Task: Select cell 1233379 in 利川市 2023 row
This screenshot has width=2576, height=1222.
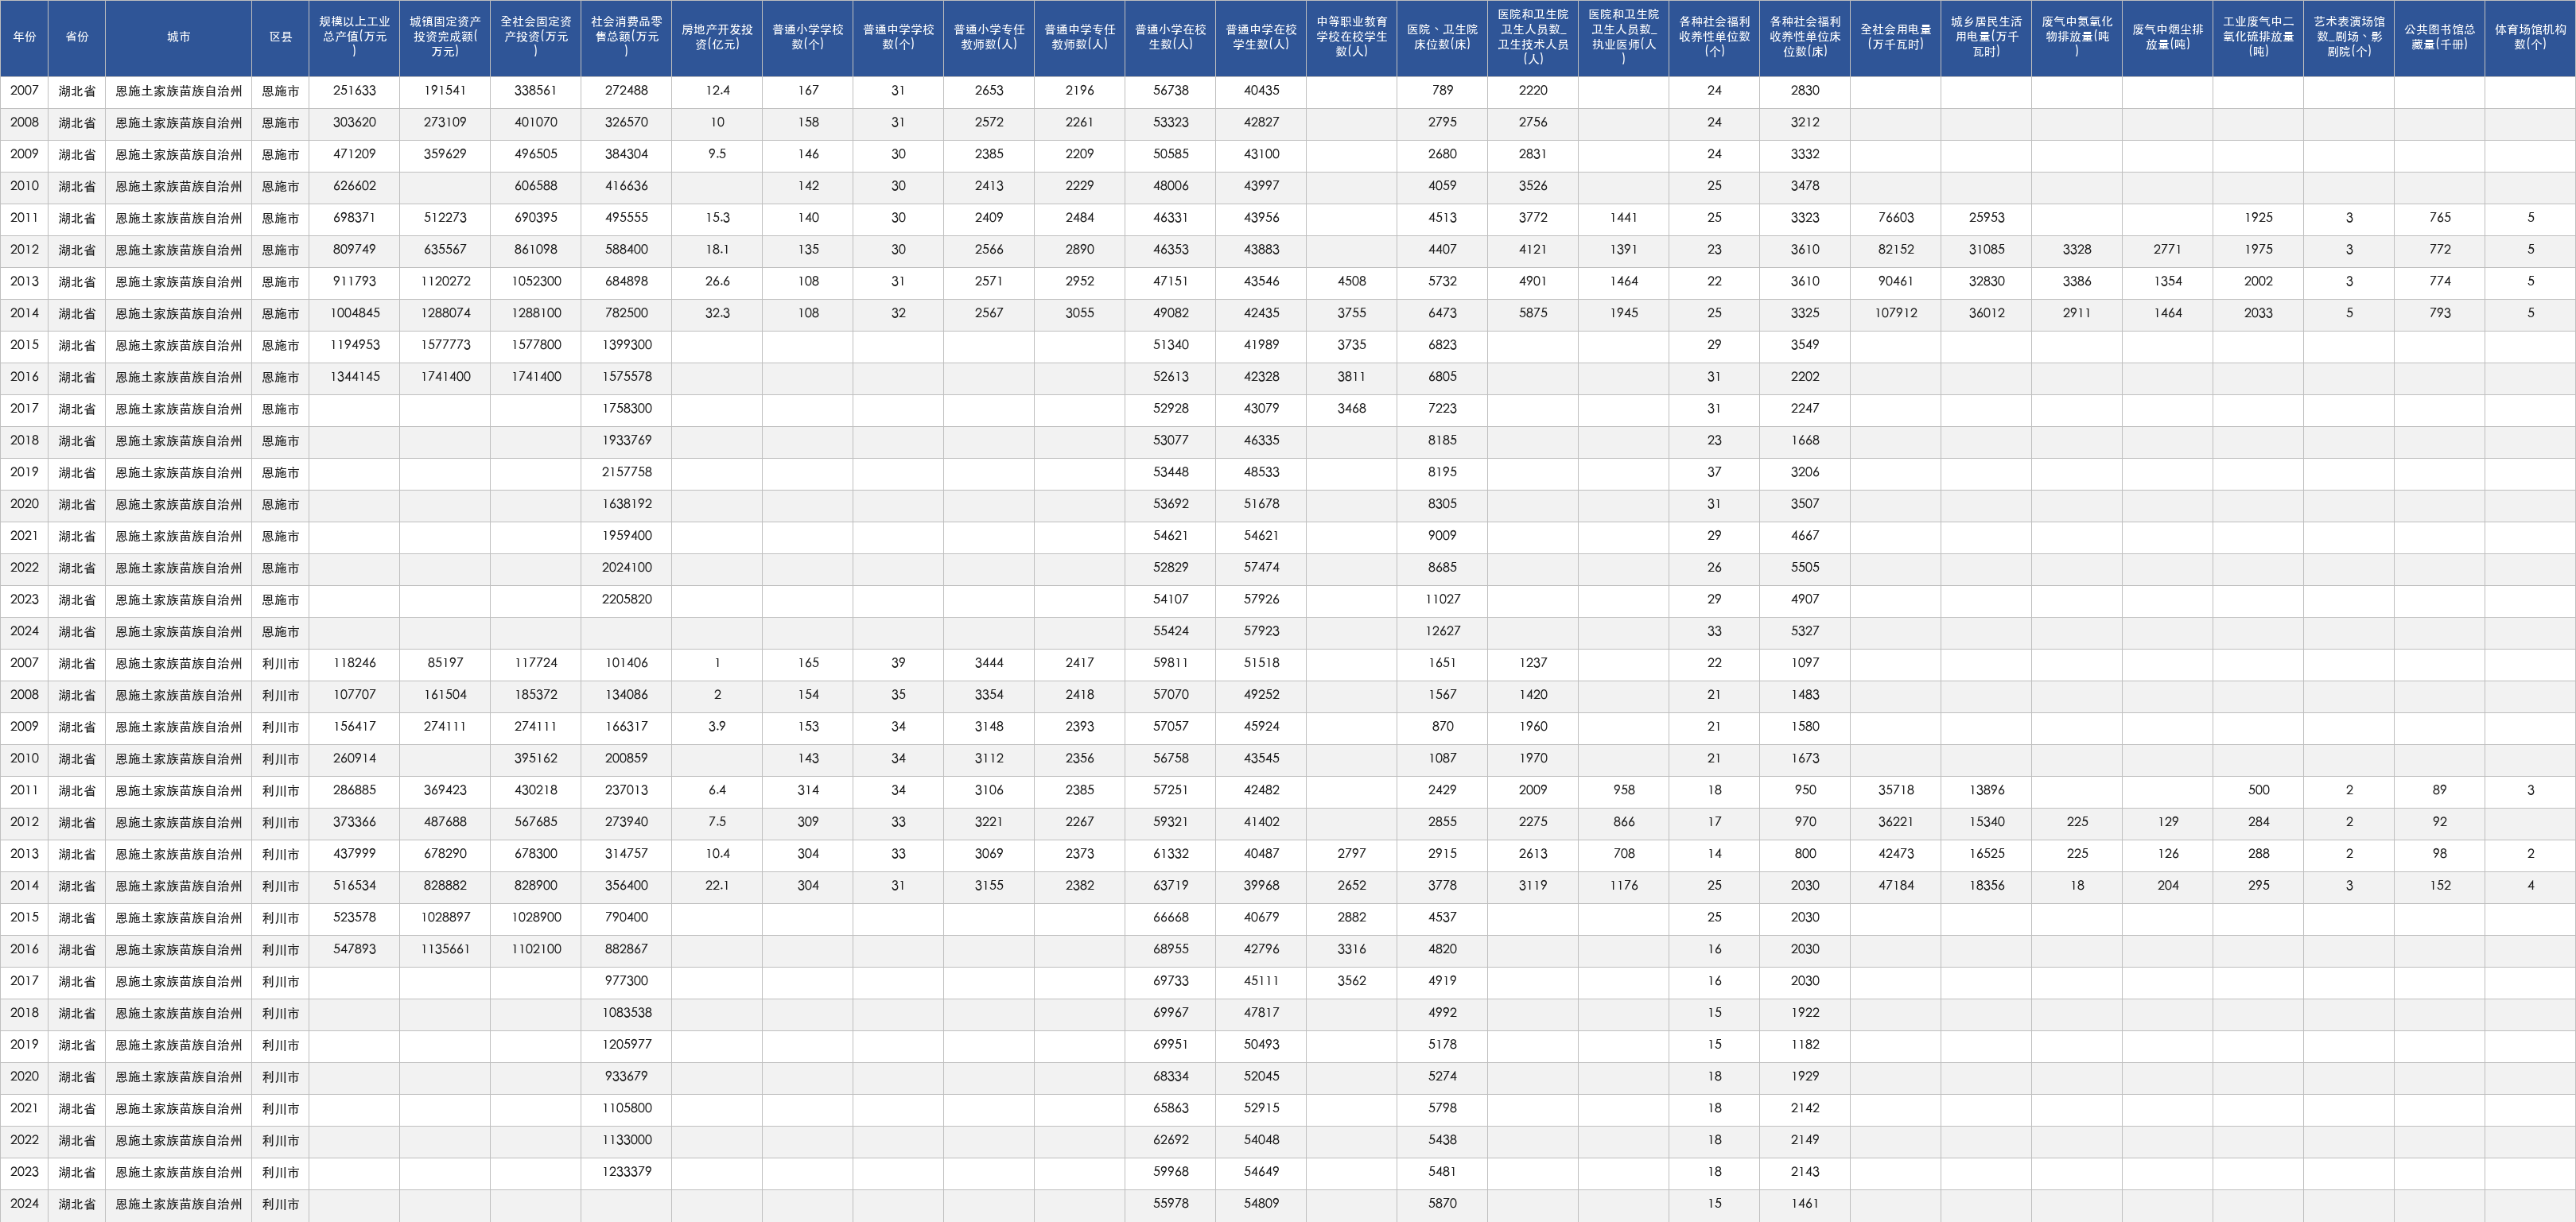Action: point(627,1172)
